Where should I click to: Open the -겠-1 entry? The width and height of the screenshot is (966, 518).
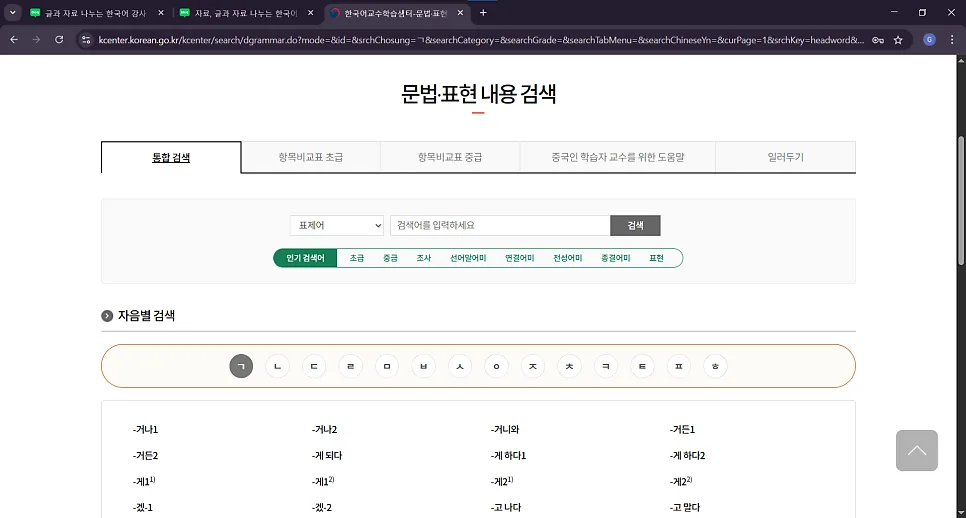point(142,508)
